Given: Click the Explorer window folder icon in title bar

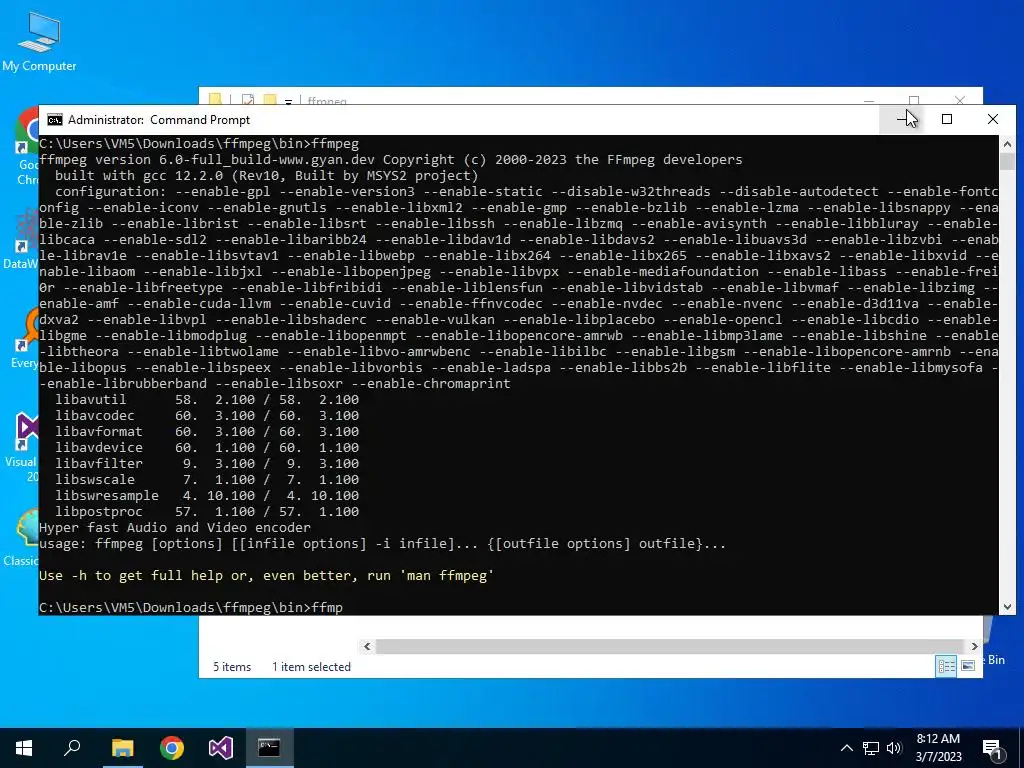Looking at the screenshot, I should tap(215, 100).
